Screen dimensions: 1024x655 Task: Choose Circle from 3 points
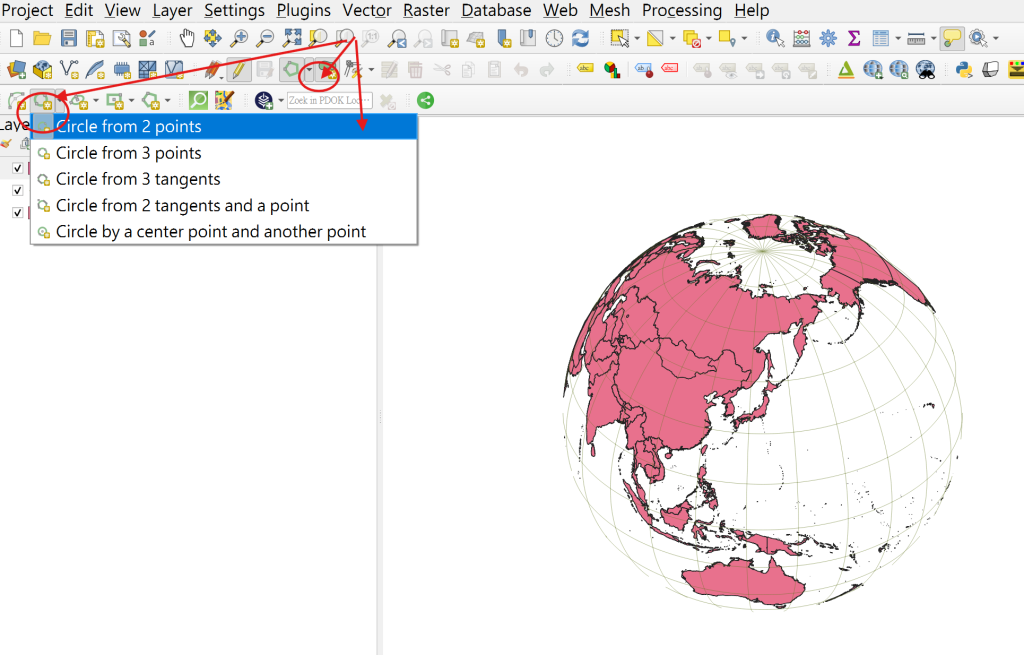click(x=224, y=153)
